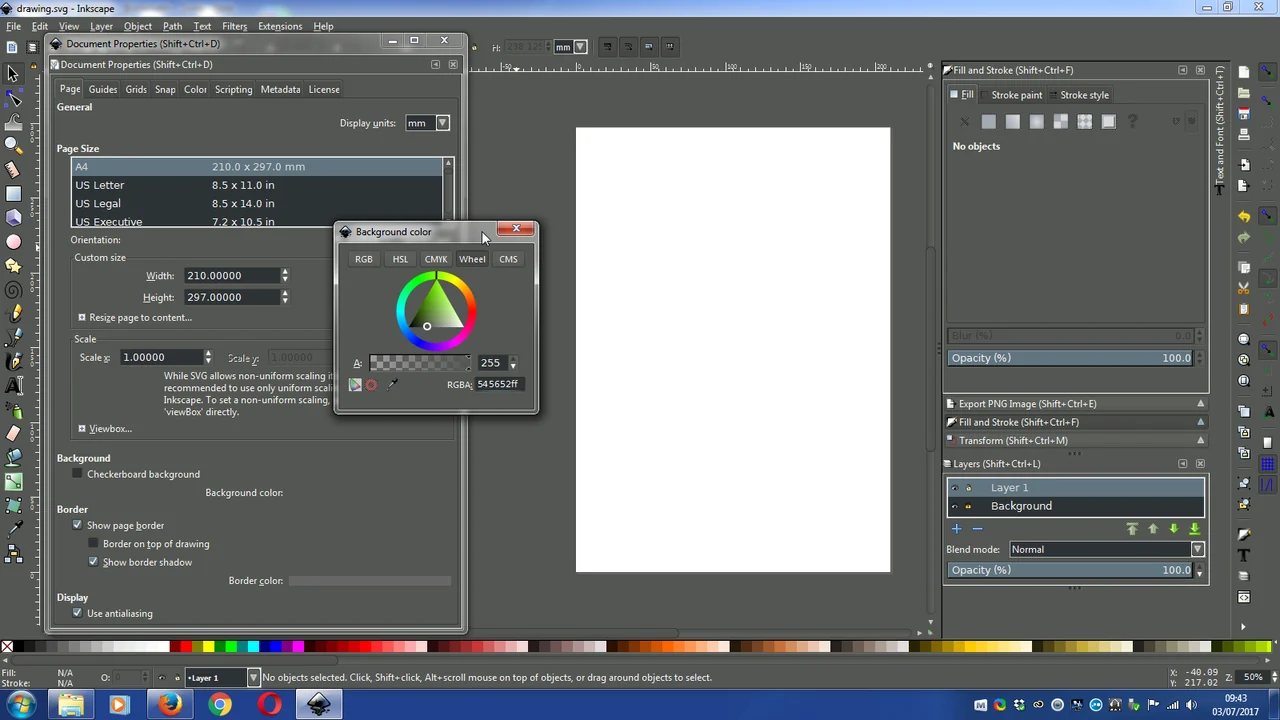Select the Gradient tool
The width and height of the screenshot is (1280, 720).
pos(13,482)
